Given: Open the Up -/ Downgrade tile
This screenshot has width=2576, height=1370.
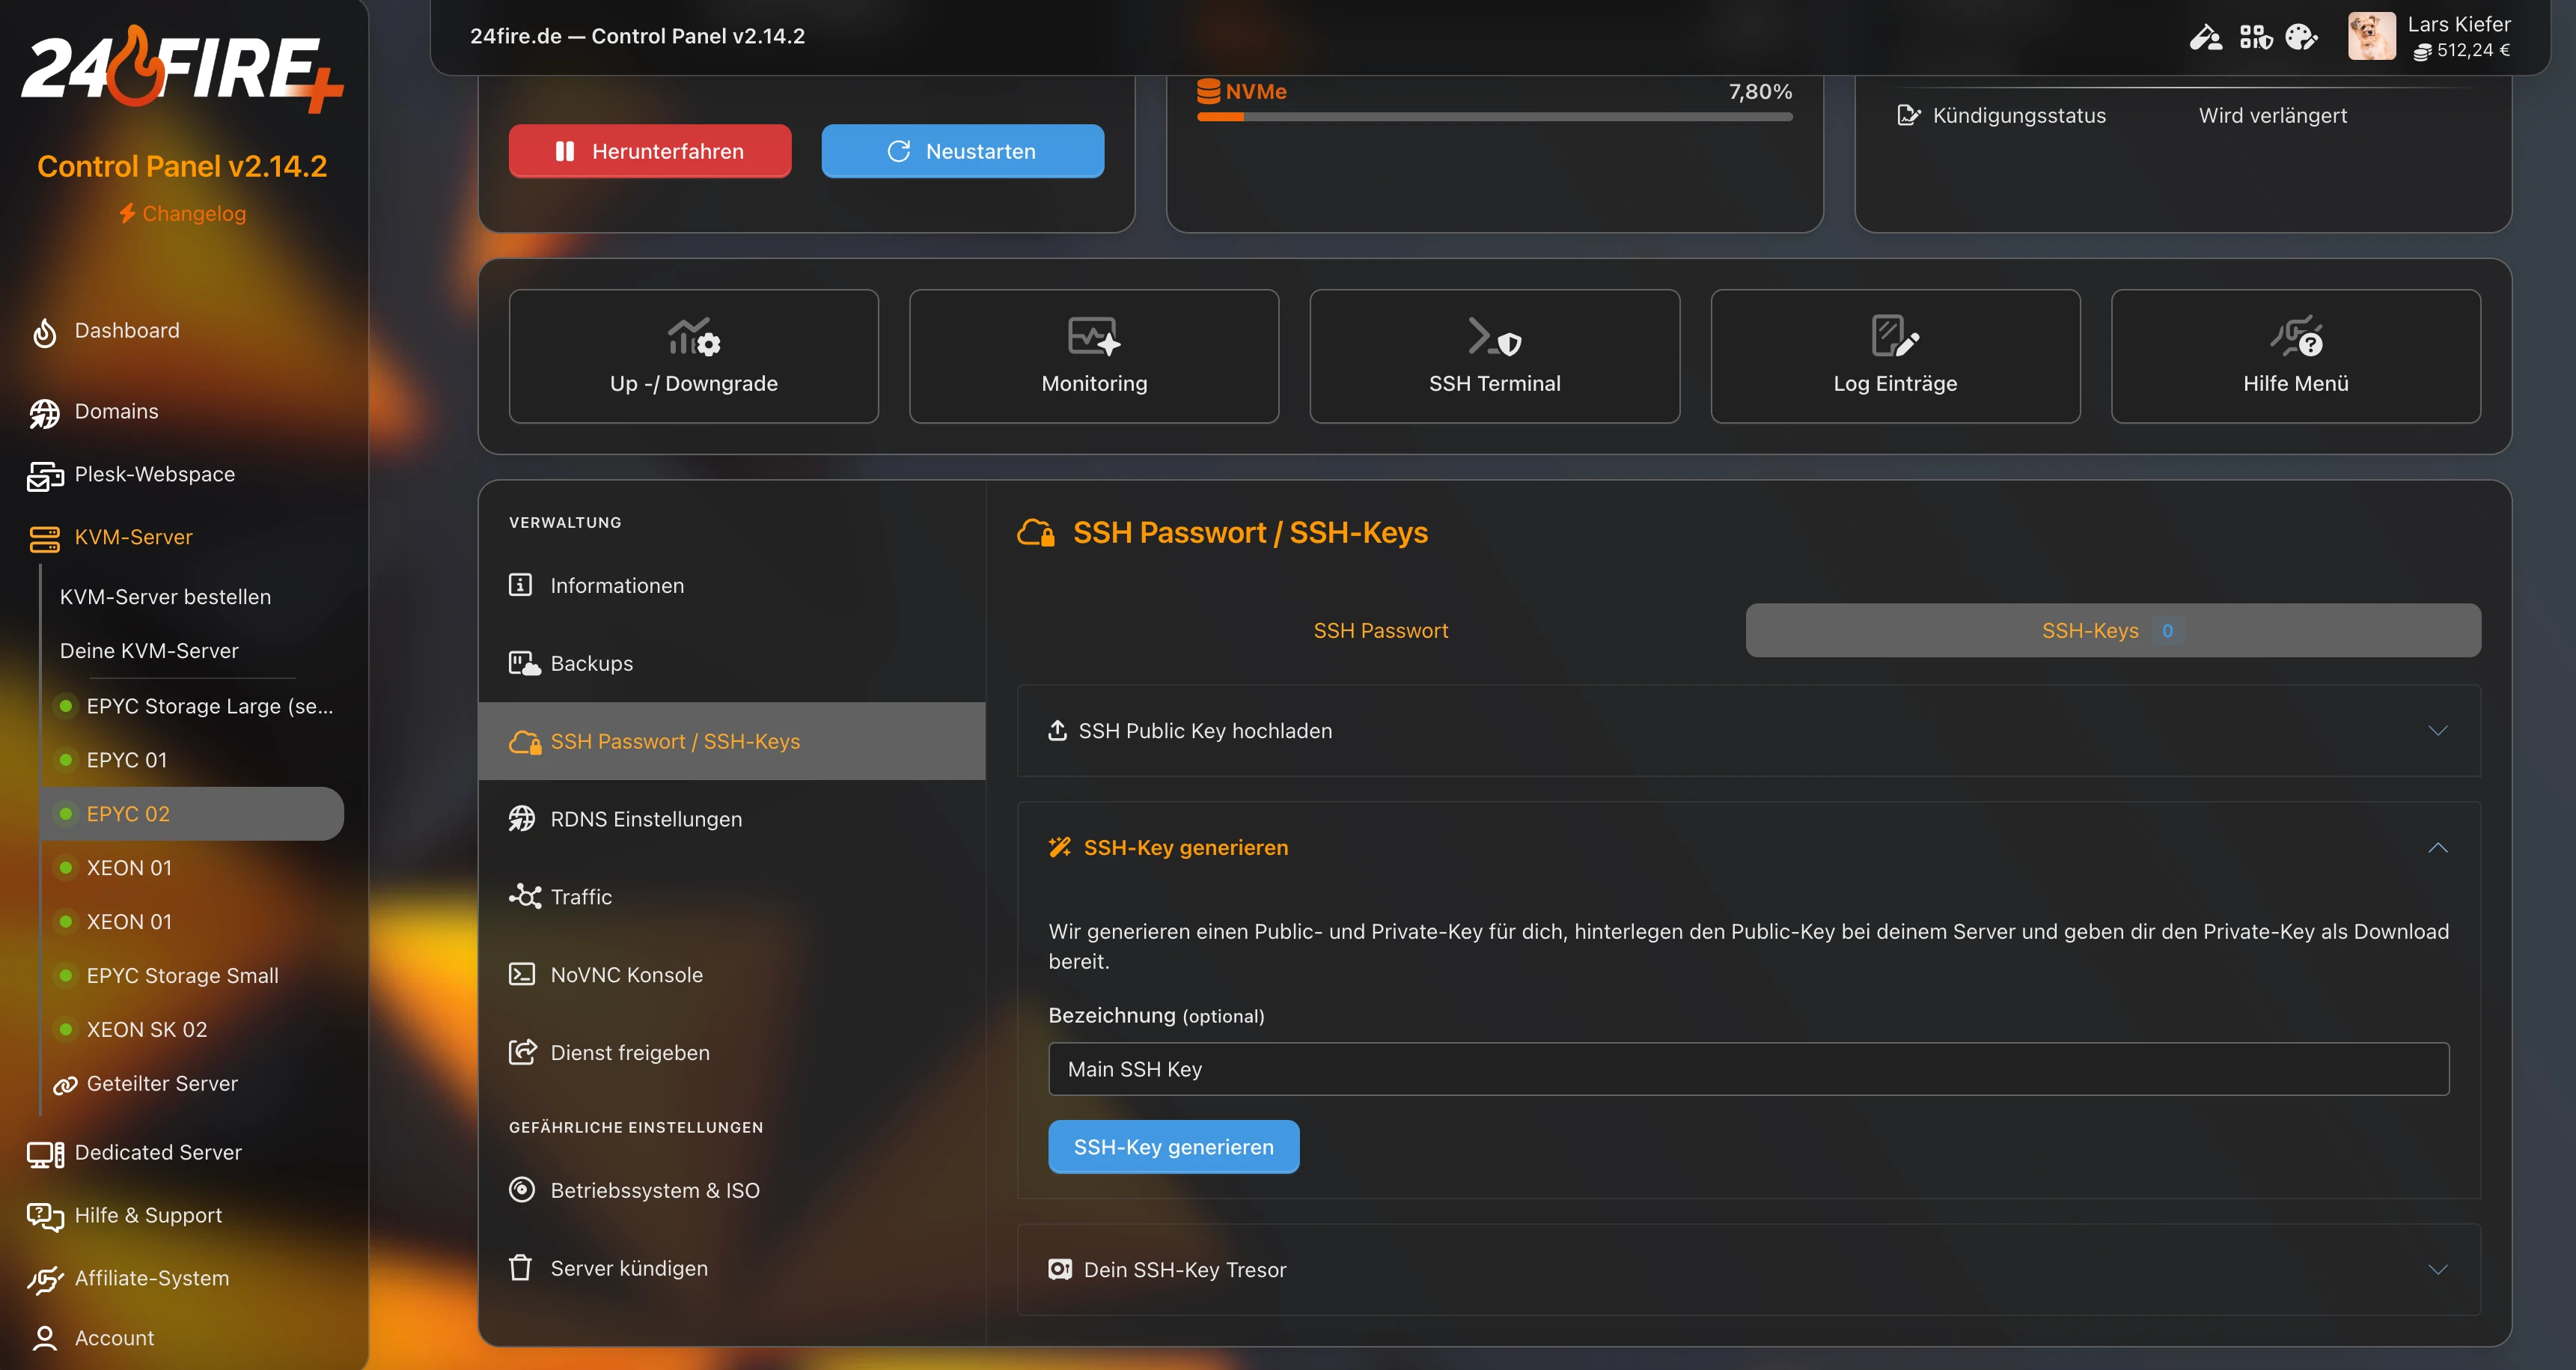Looking at the screenshot, I should tap(693, 356).
